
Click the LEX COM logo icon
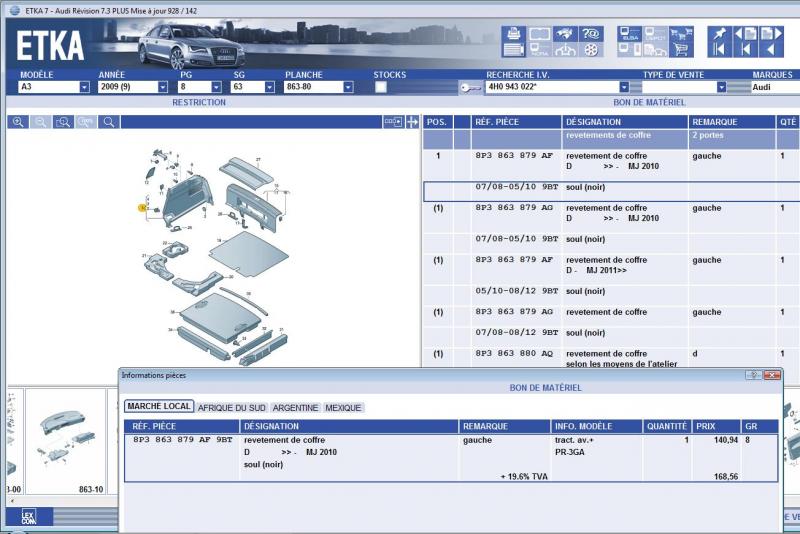[29, 517]
